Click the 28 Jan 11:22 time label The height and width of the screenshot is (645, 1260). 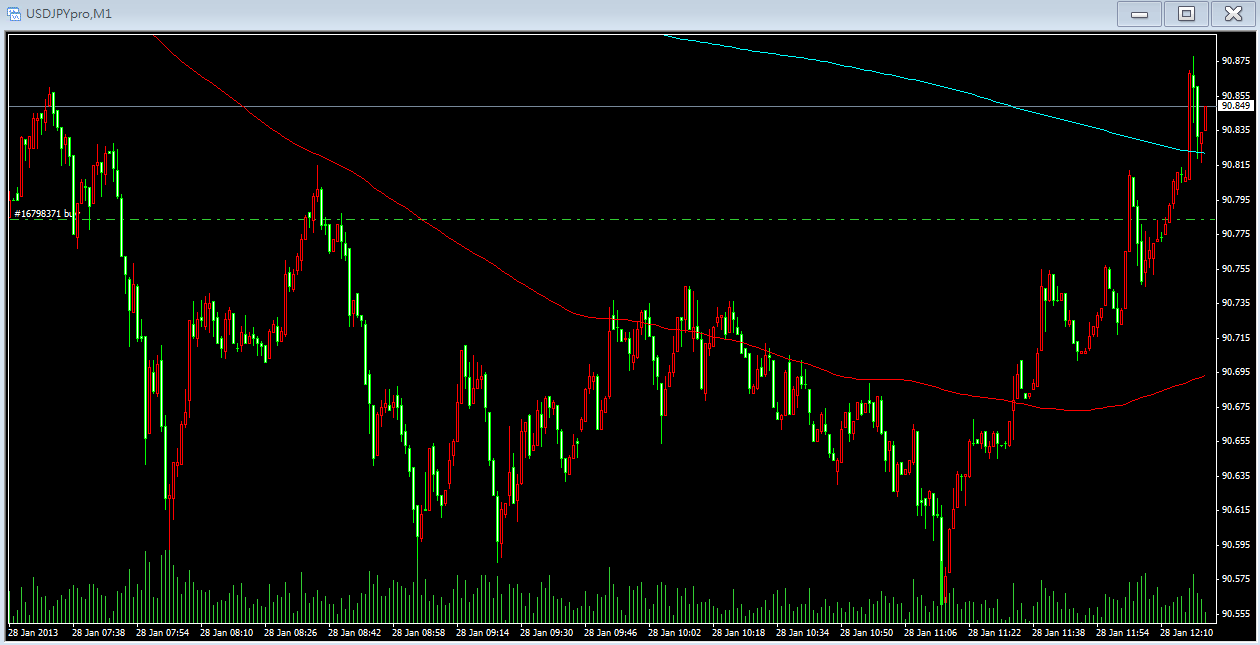[x=995, y=633]
